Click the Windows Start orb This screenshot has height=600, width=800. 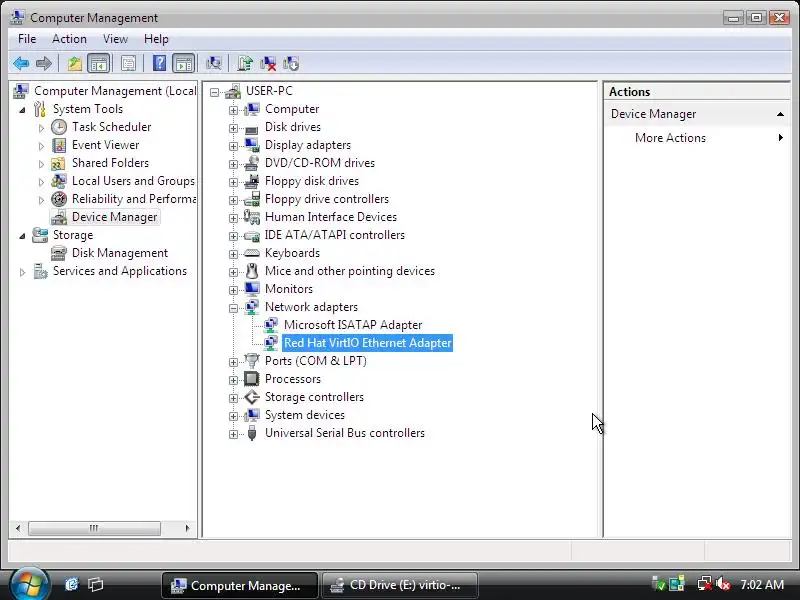[30, 584]
